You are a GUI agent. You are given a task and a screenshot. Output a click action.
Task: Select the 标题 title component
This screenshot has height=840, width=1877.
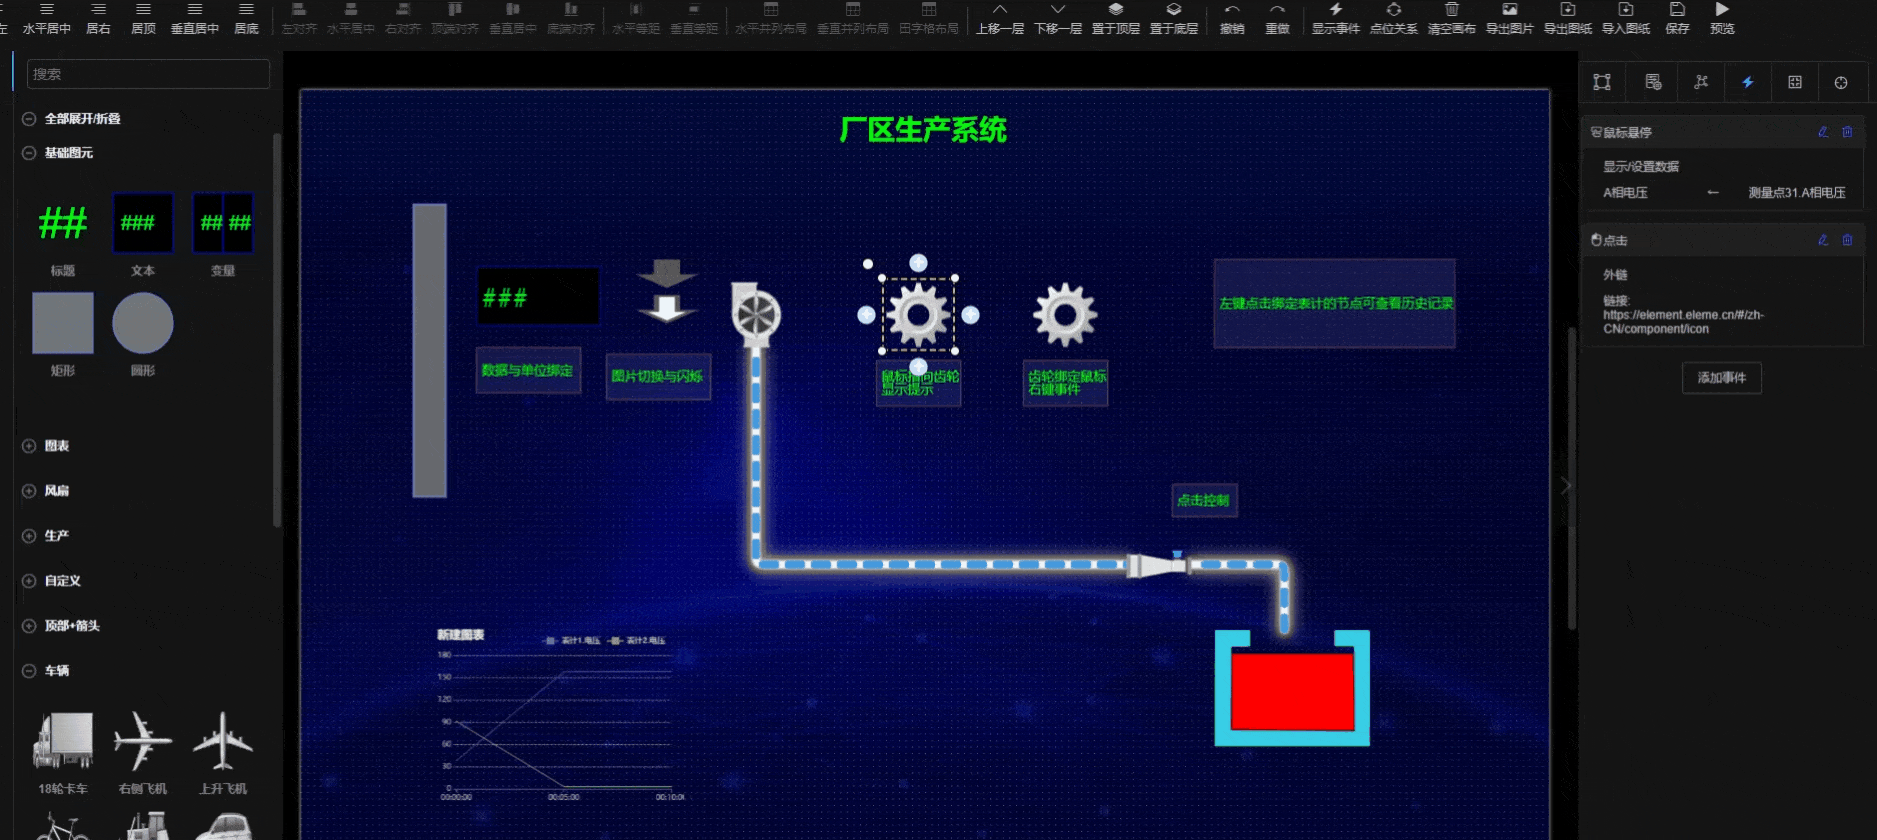tap(63, 233)
